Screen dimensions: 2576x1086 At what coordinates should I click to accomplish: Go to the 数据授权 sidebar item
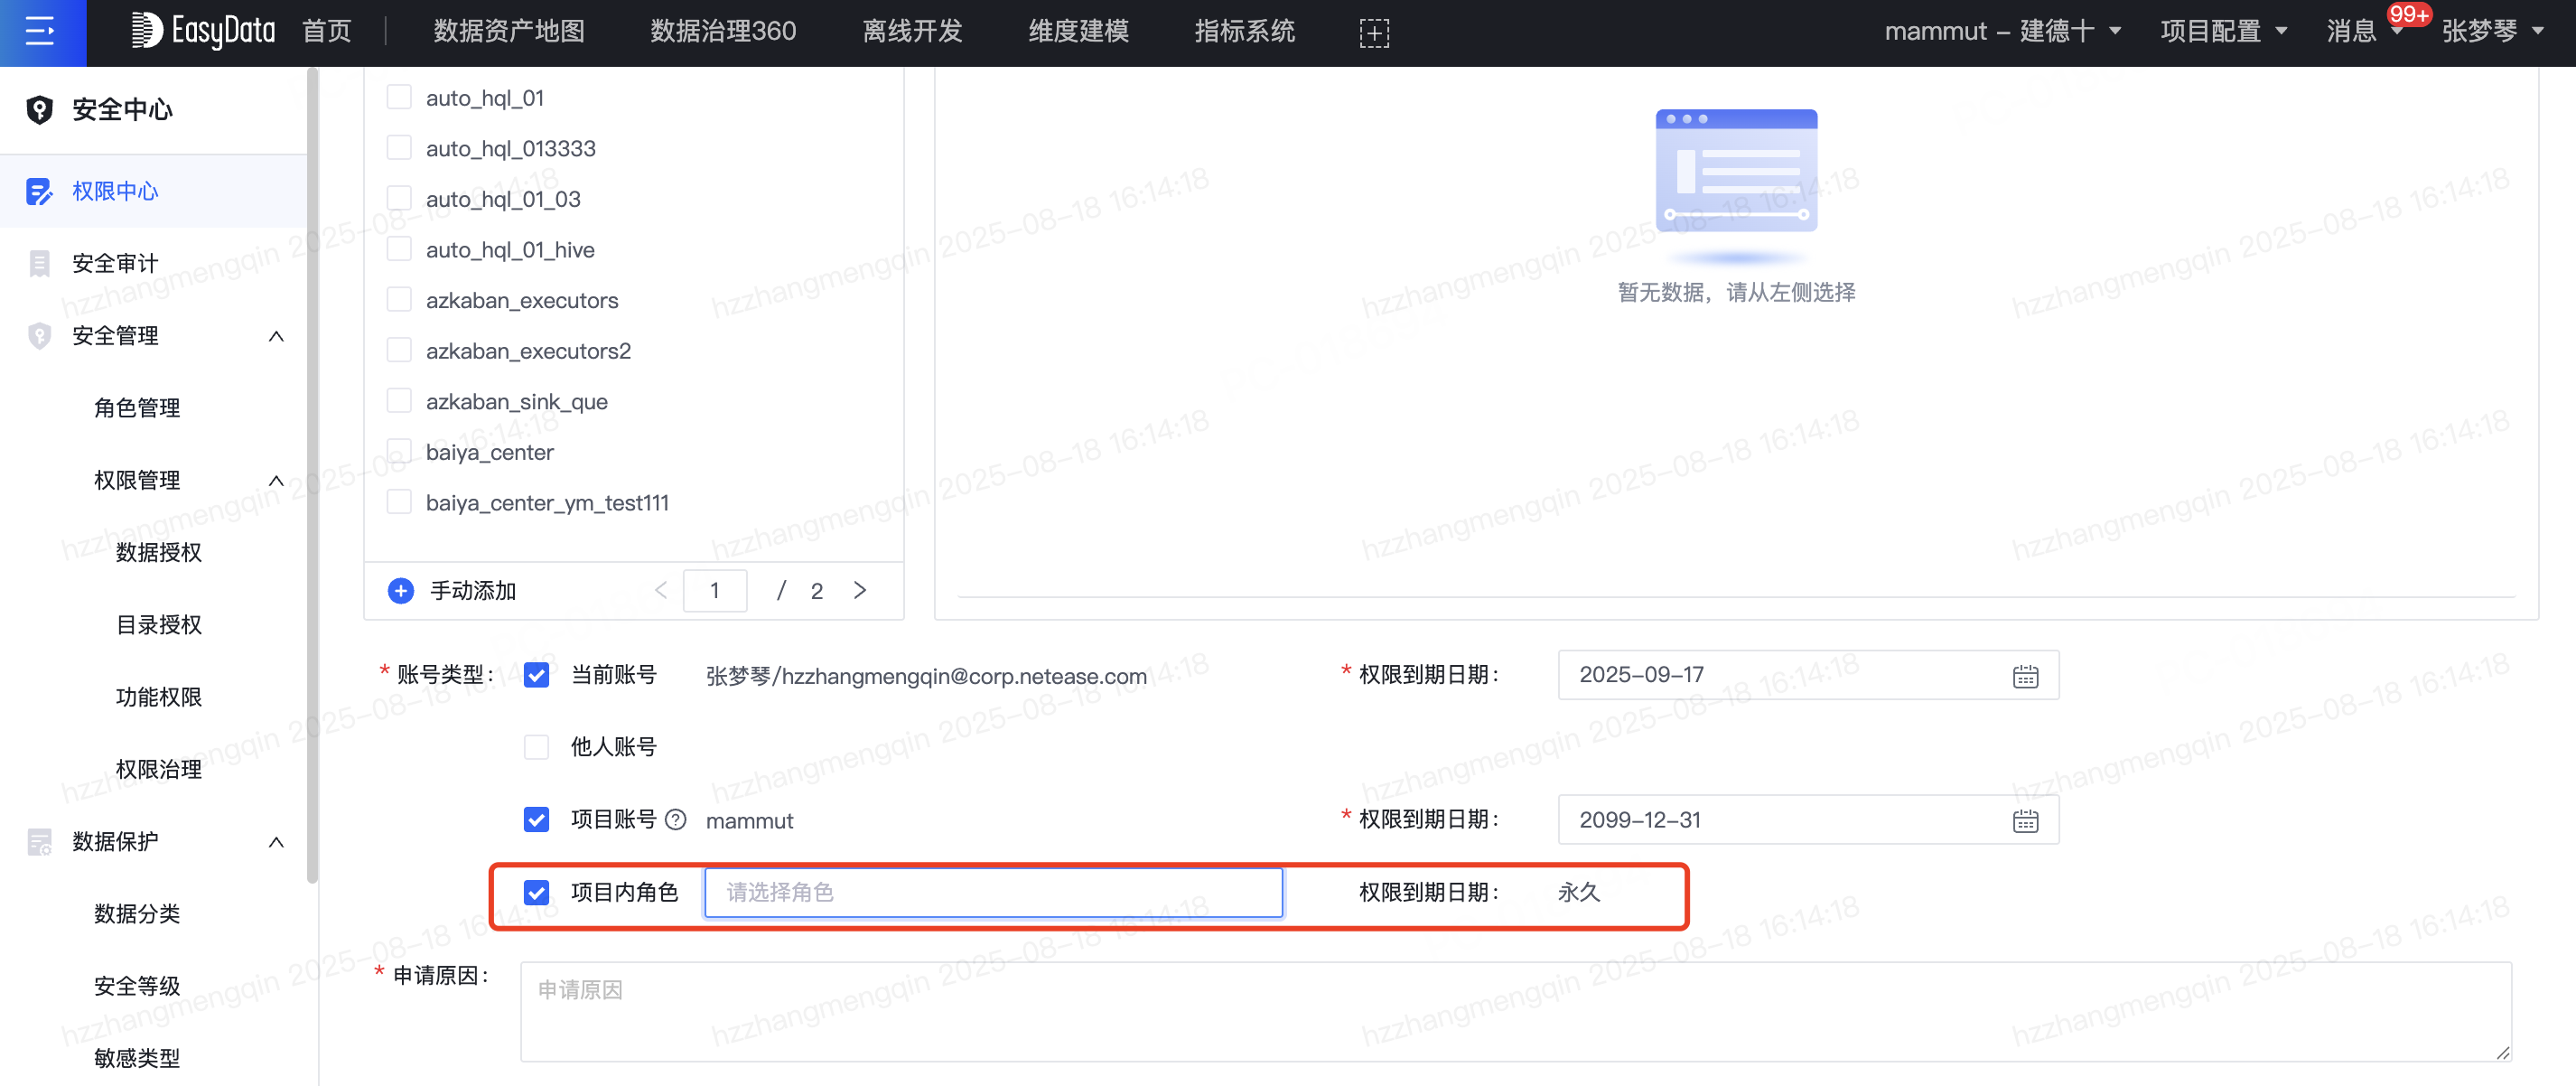coord(158,552)
